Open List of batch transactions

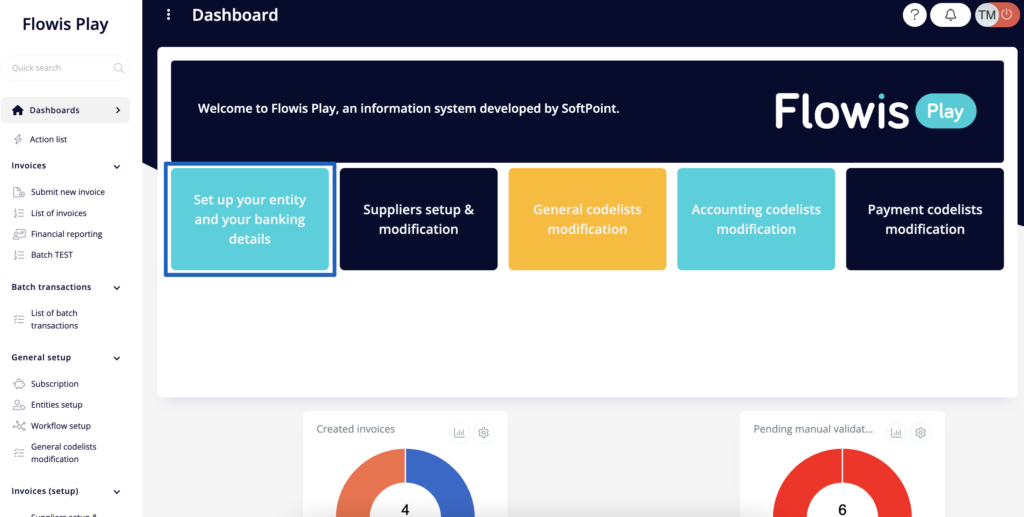pos(54,319)
